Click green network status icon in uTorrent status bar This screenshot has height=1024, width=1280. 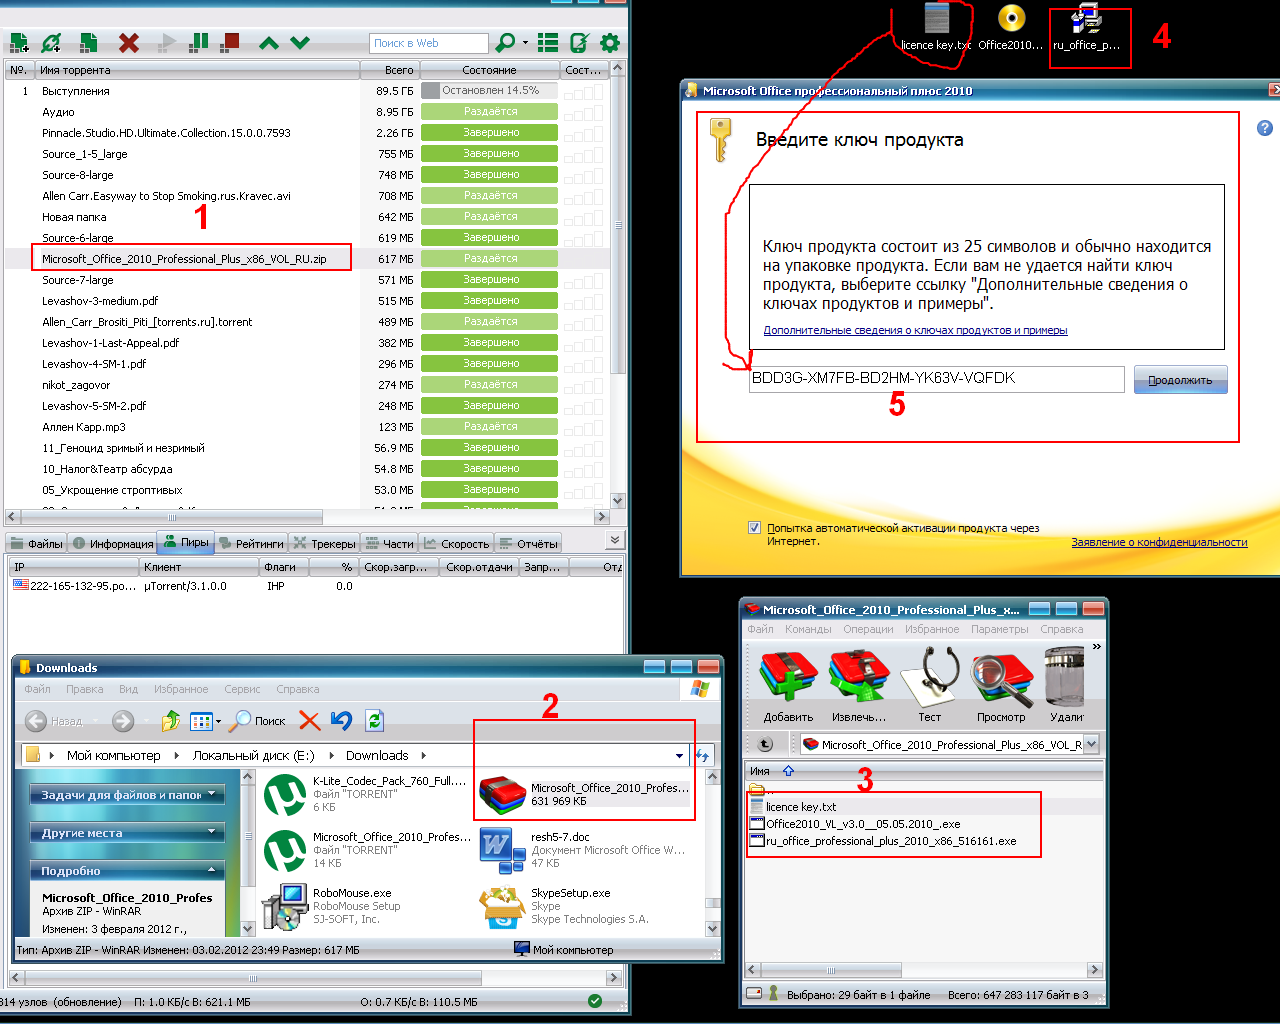coord(595,1001)
